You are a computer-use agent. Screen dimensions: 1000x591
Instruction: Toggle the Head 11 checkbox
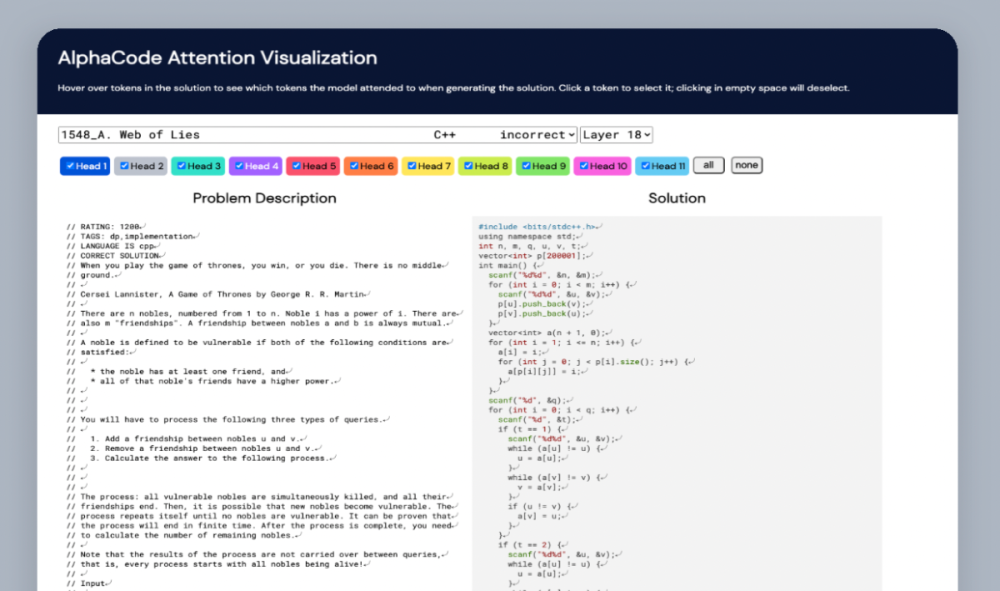tap(645, 166)
